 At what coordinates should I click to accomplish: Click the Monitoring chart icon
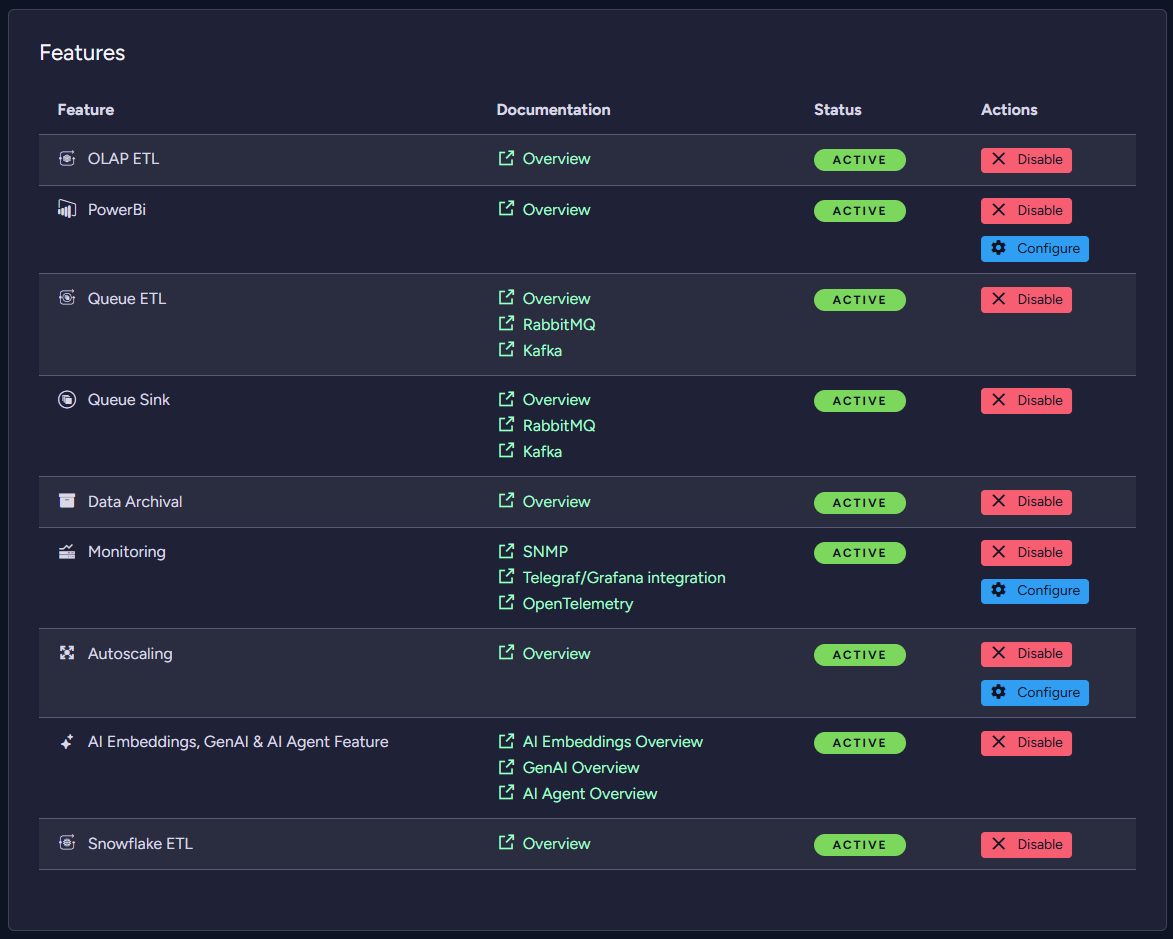click(67, 551)
